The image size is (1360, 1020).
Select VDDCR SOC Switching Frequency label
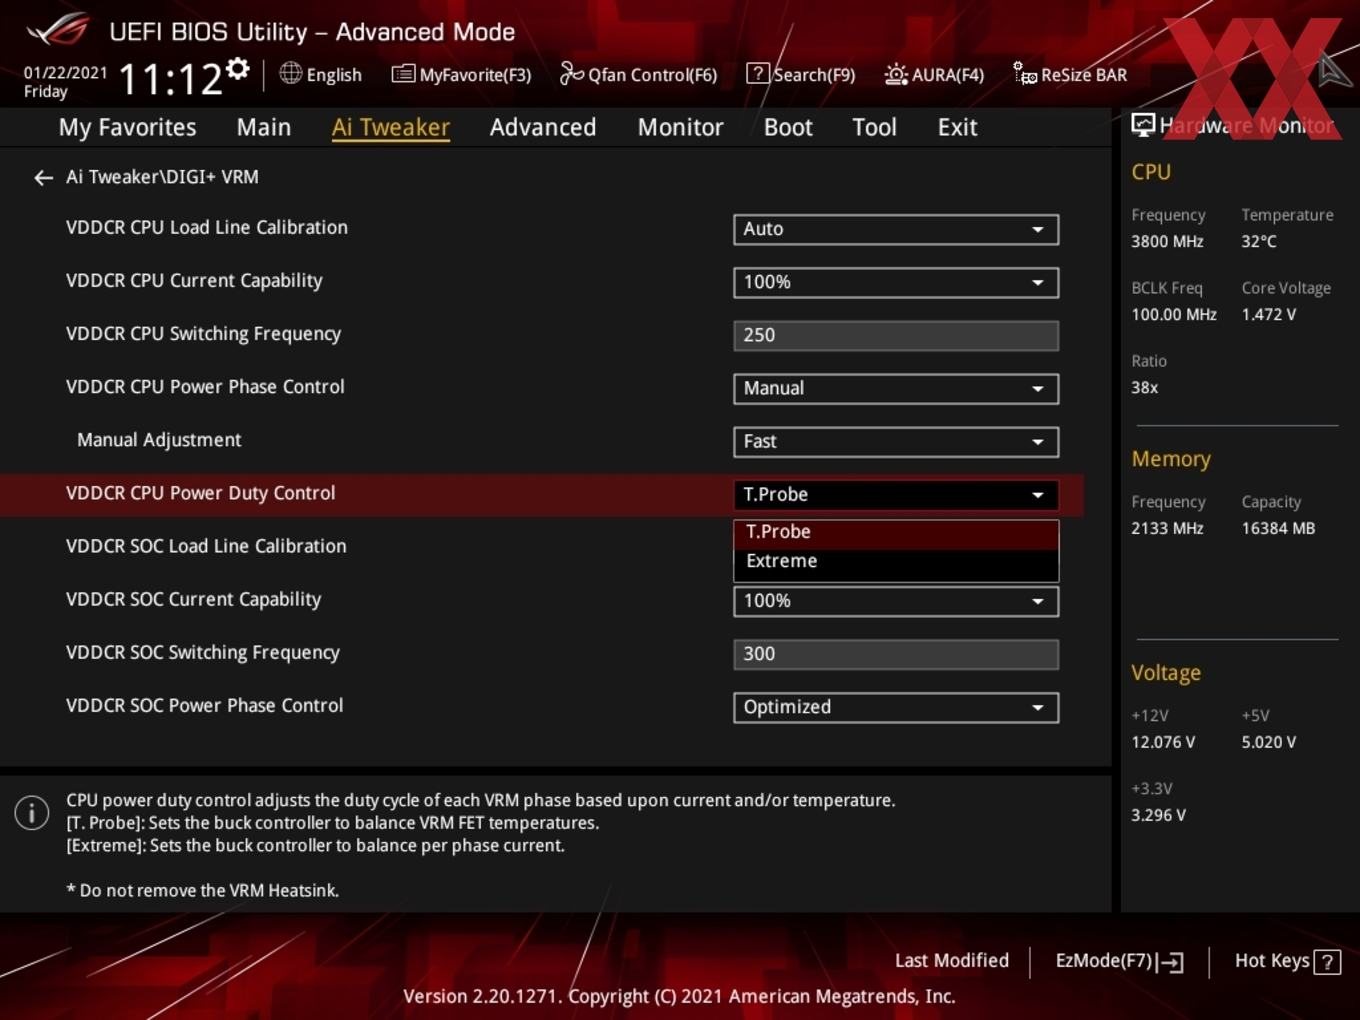point(203,652)
